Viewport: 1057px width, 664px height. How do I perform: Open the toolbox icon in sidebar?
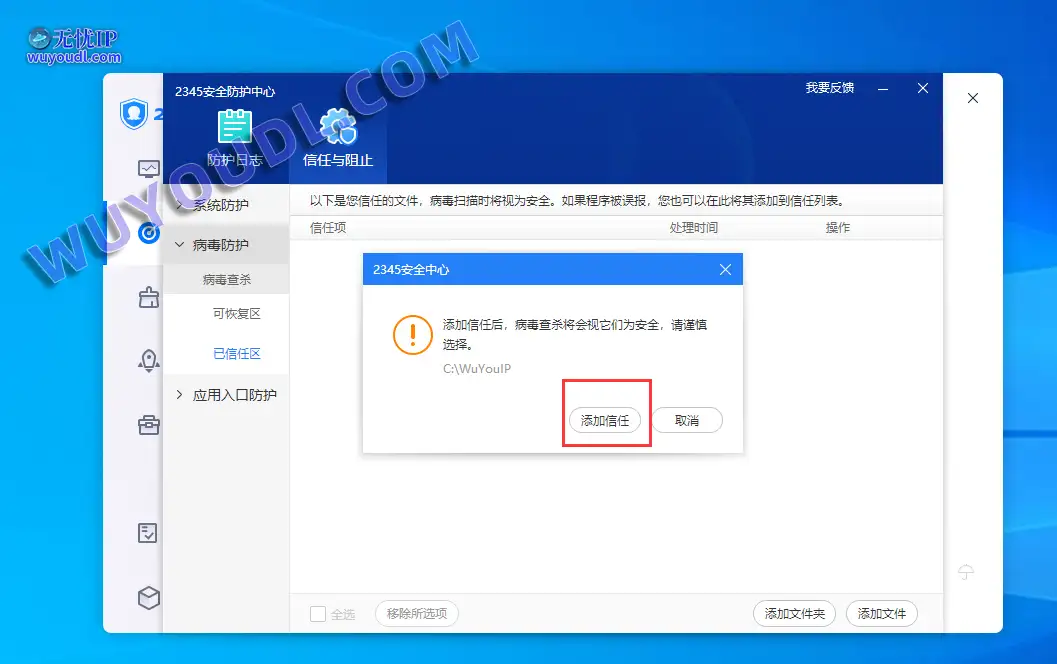click(x=148, y=425)
